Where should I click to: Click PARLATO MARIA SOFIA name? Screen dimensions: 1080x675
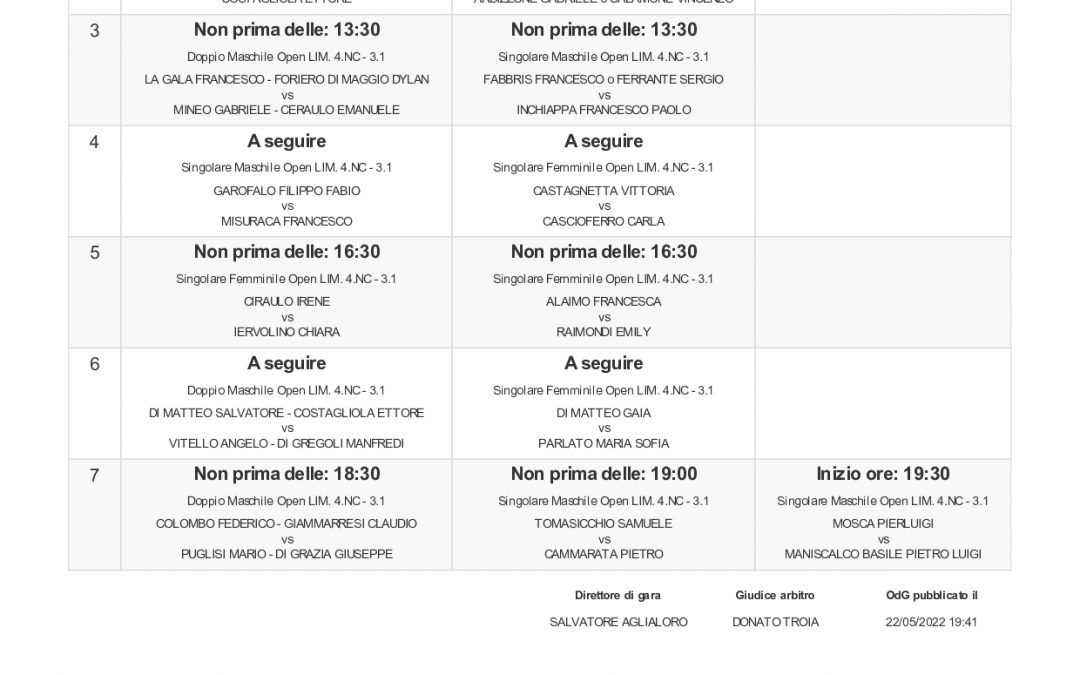(603, 444)
